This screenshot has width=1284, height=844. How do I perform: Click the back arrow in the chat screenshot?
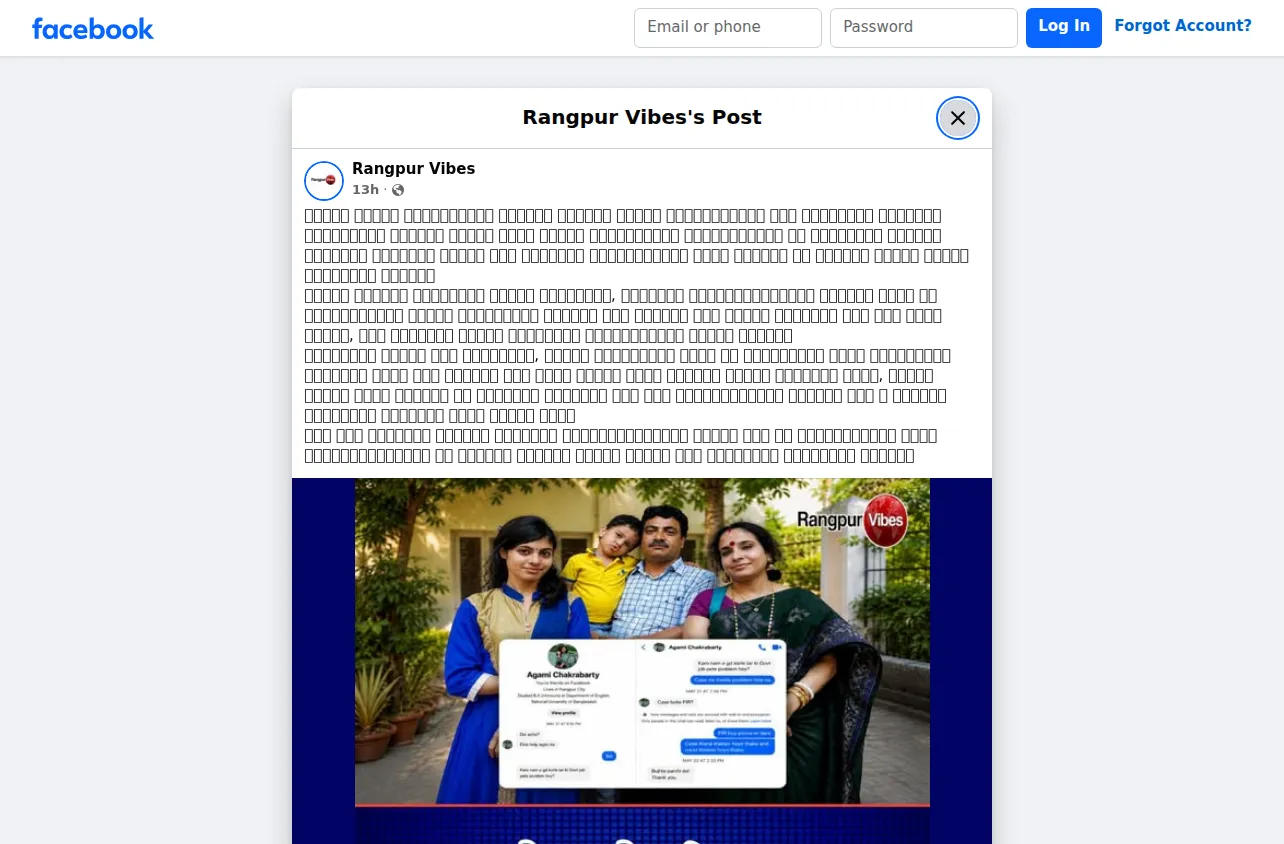pyautogui.click(x=643, y=647)
